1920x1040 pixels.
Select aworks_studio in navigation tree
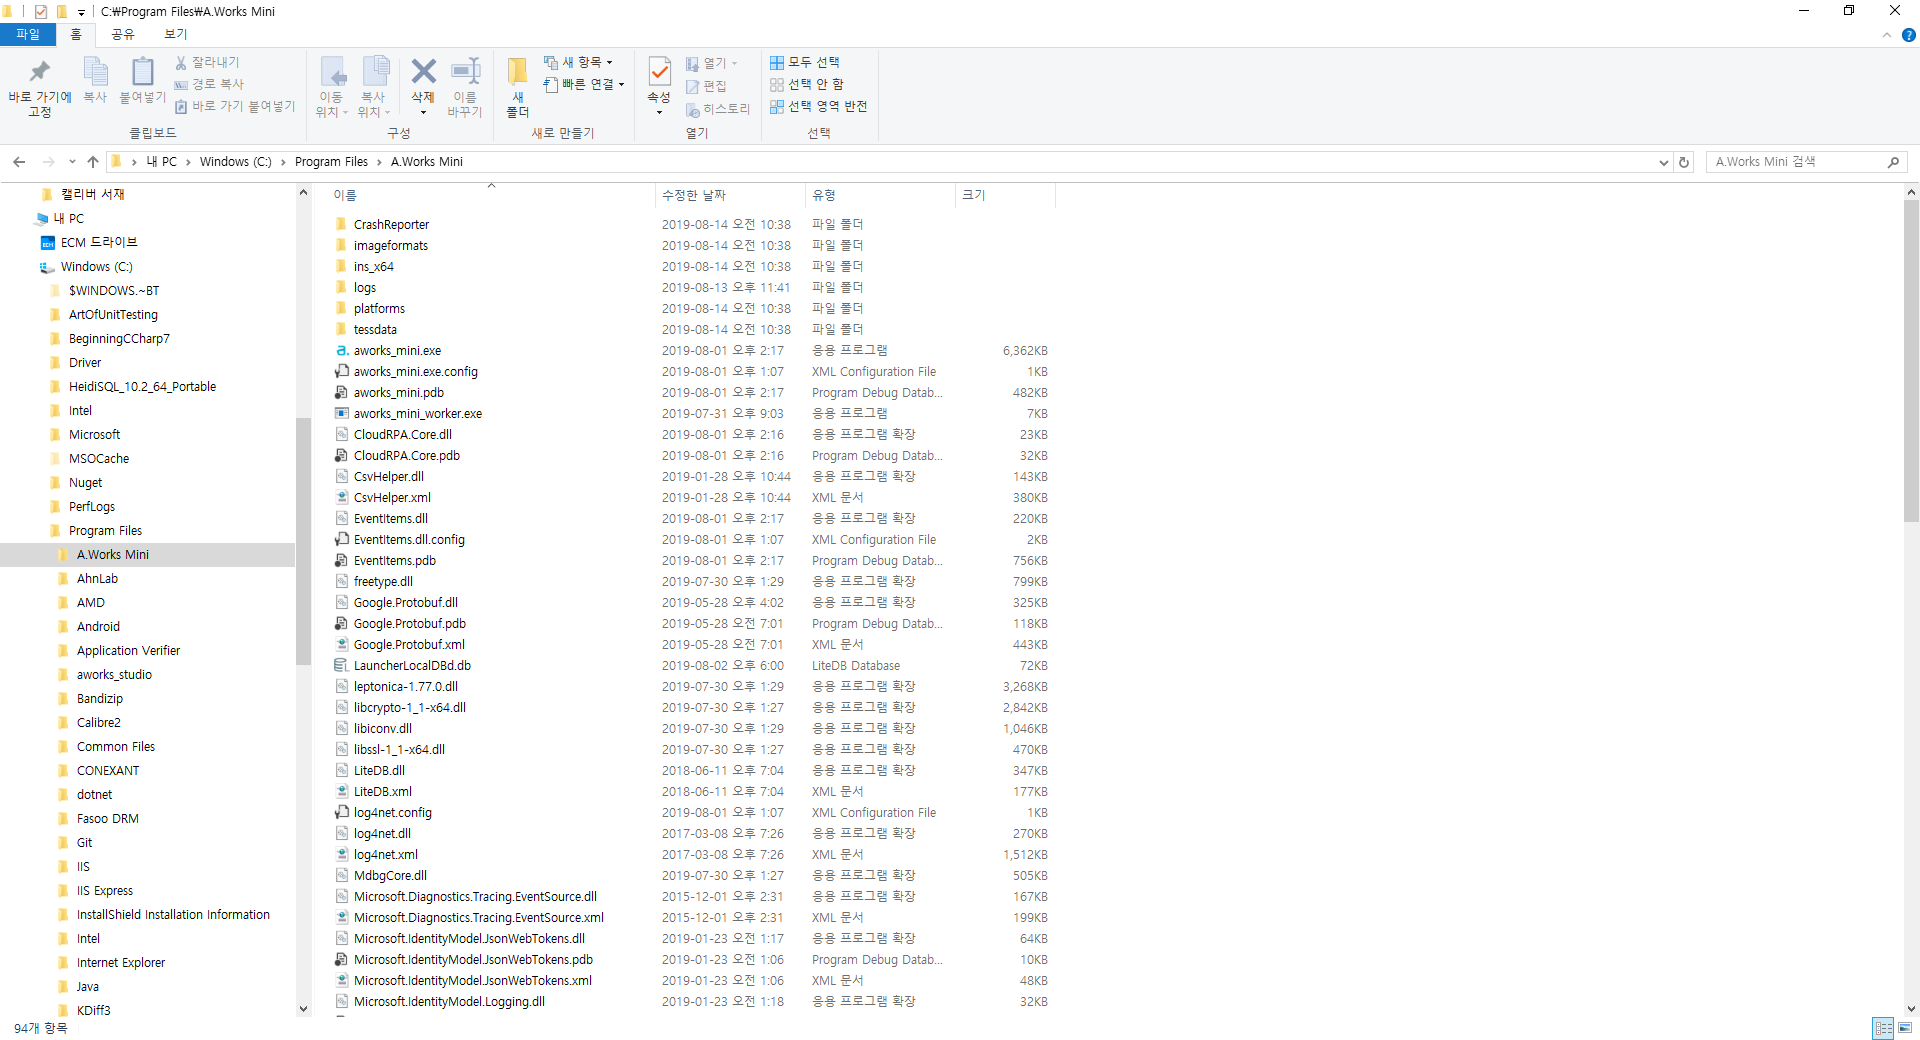[114, 674]
